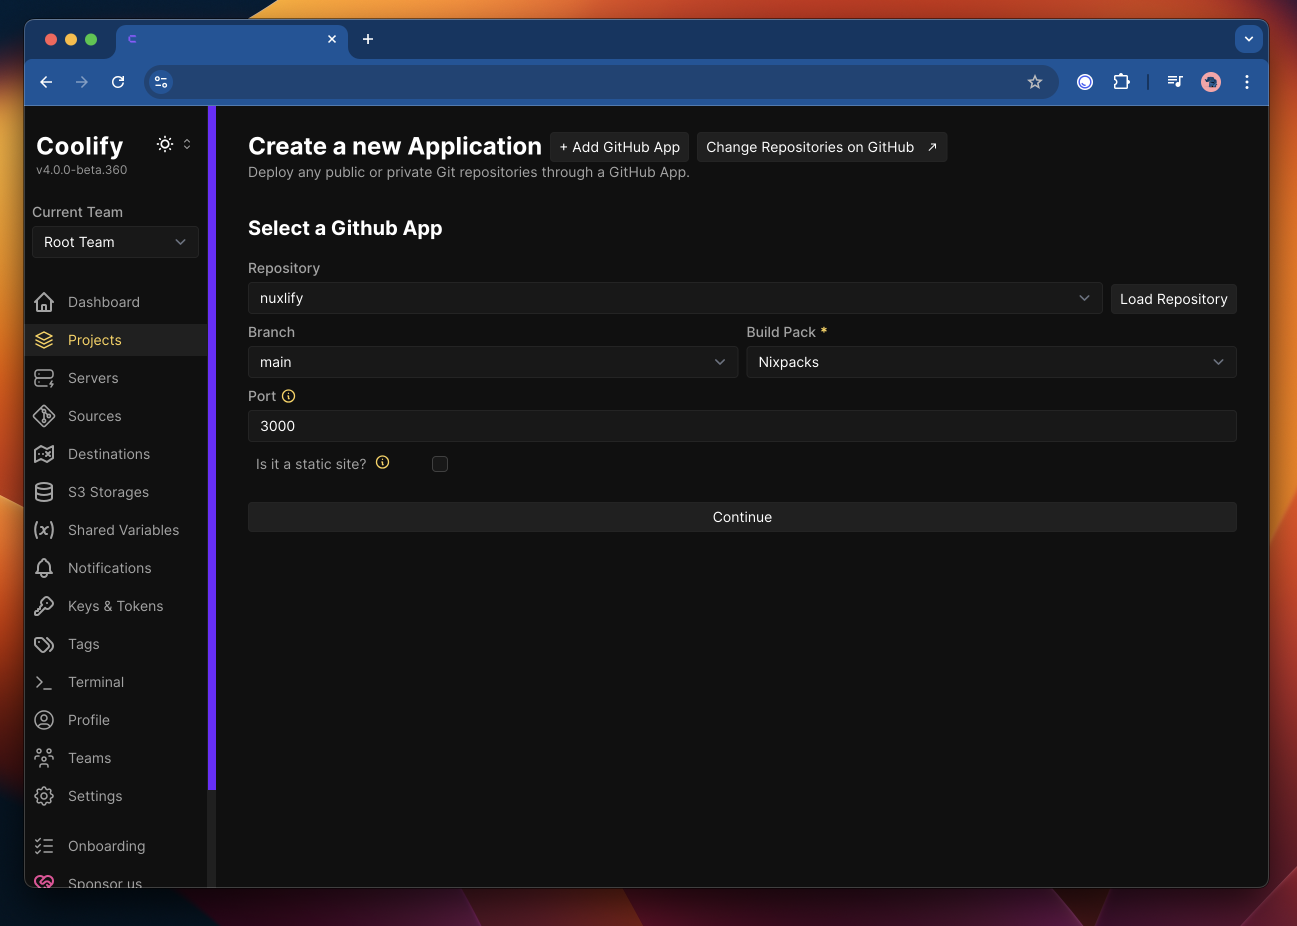Viewport: 1297px width, 926px height.
Task: Open the Build Pack dropdown showing Nixpacks
Action: 991,362
